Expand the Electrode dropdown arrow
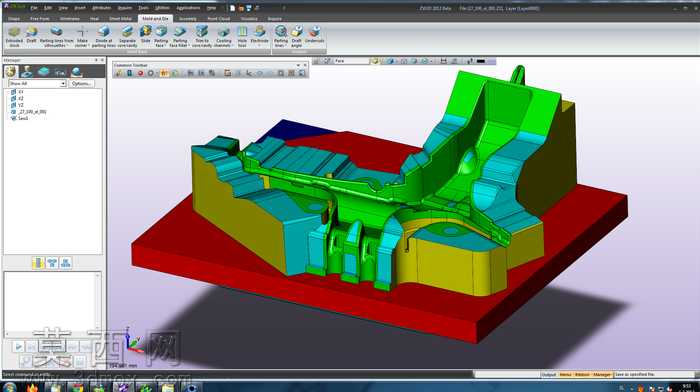Screen dimensions: 700x392 pyautogui.click(x=259, y=46)
